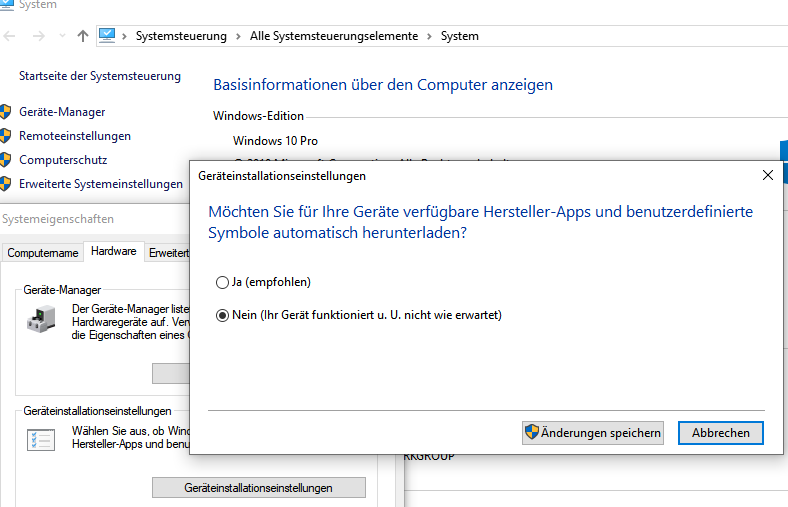
Task: Select Nein radio option
Action: (359, 316)
